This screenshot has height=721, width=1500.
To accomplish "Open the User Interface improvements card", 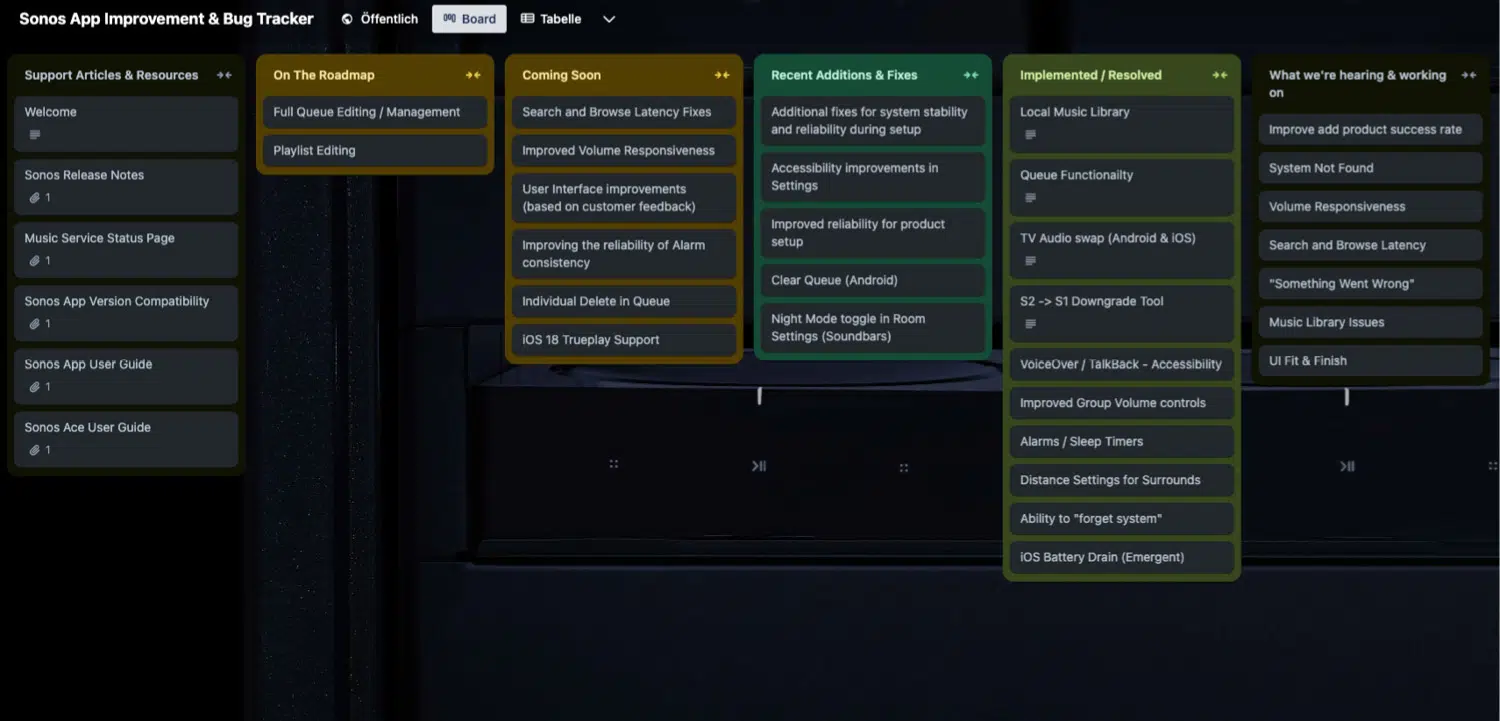I will tap(624, 198).
